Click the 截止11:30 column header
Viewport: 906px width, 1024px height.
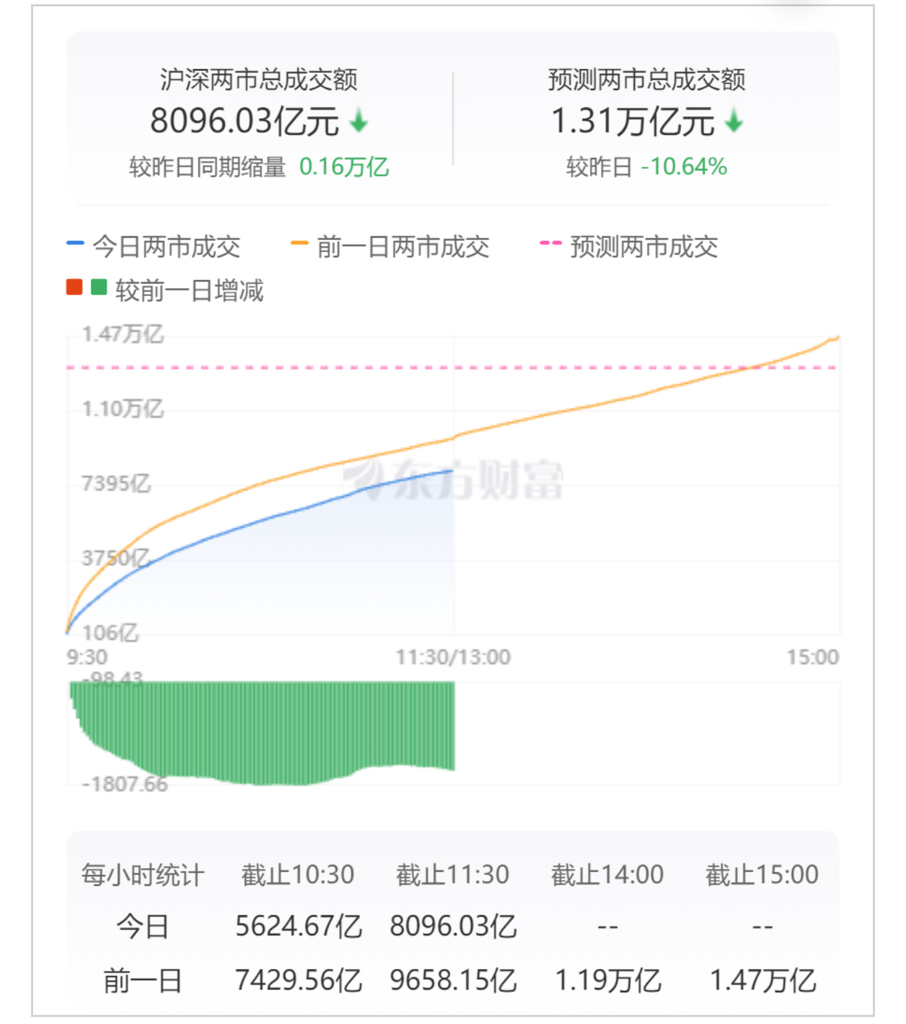point(453,874)
